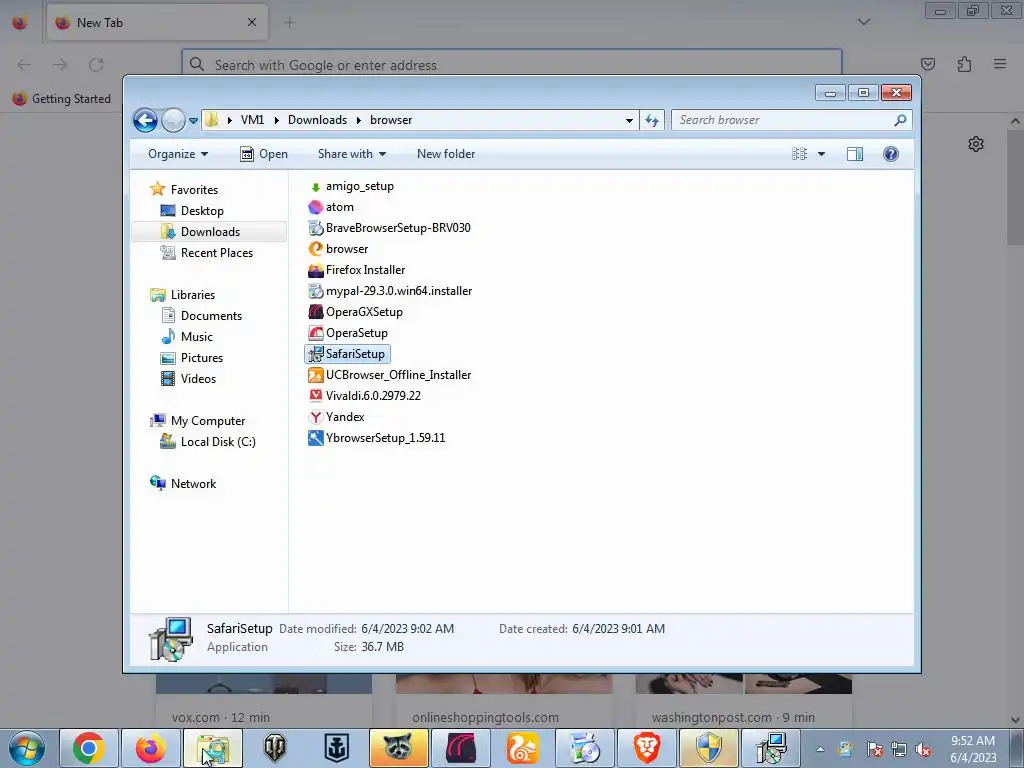
Task: Select BraveBrowserSetup-BRV030 file
Action: 389,228
